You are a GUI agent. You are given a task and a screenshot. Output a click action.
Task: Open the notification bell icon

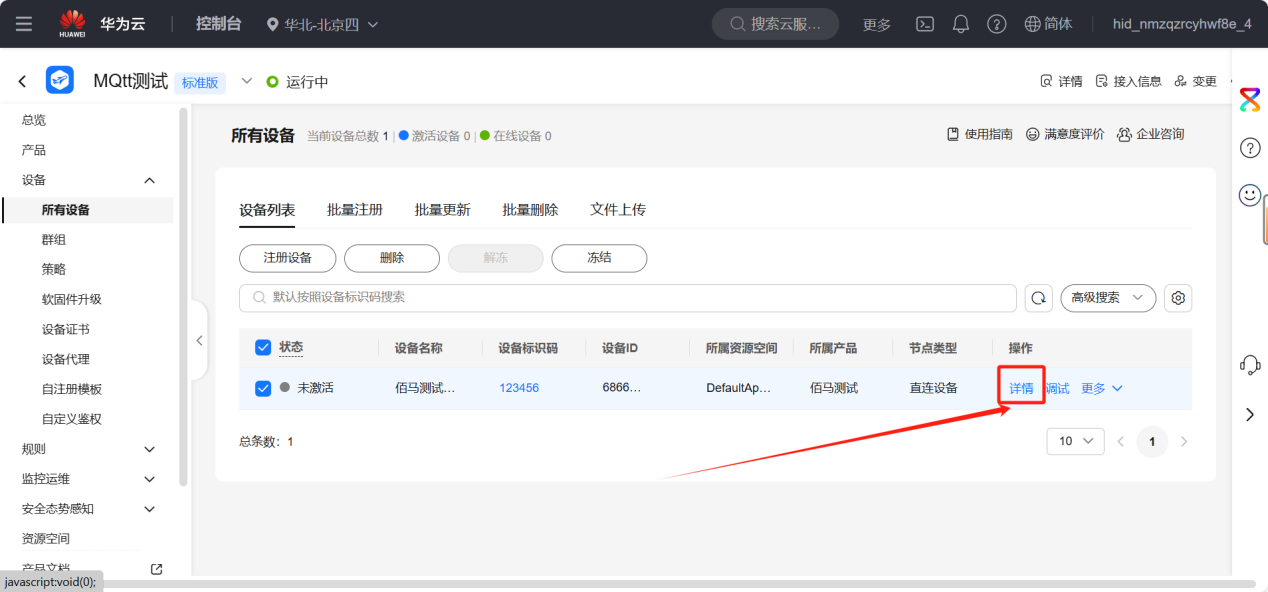[x=960, y=24]
